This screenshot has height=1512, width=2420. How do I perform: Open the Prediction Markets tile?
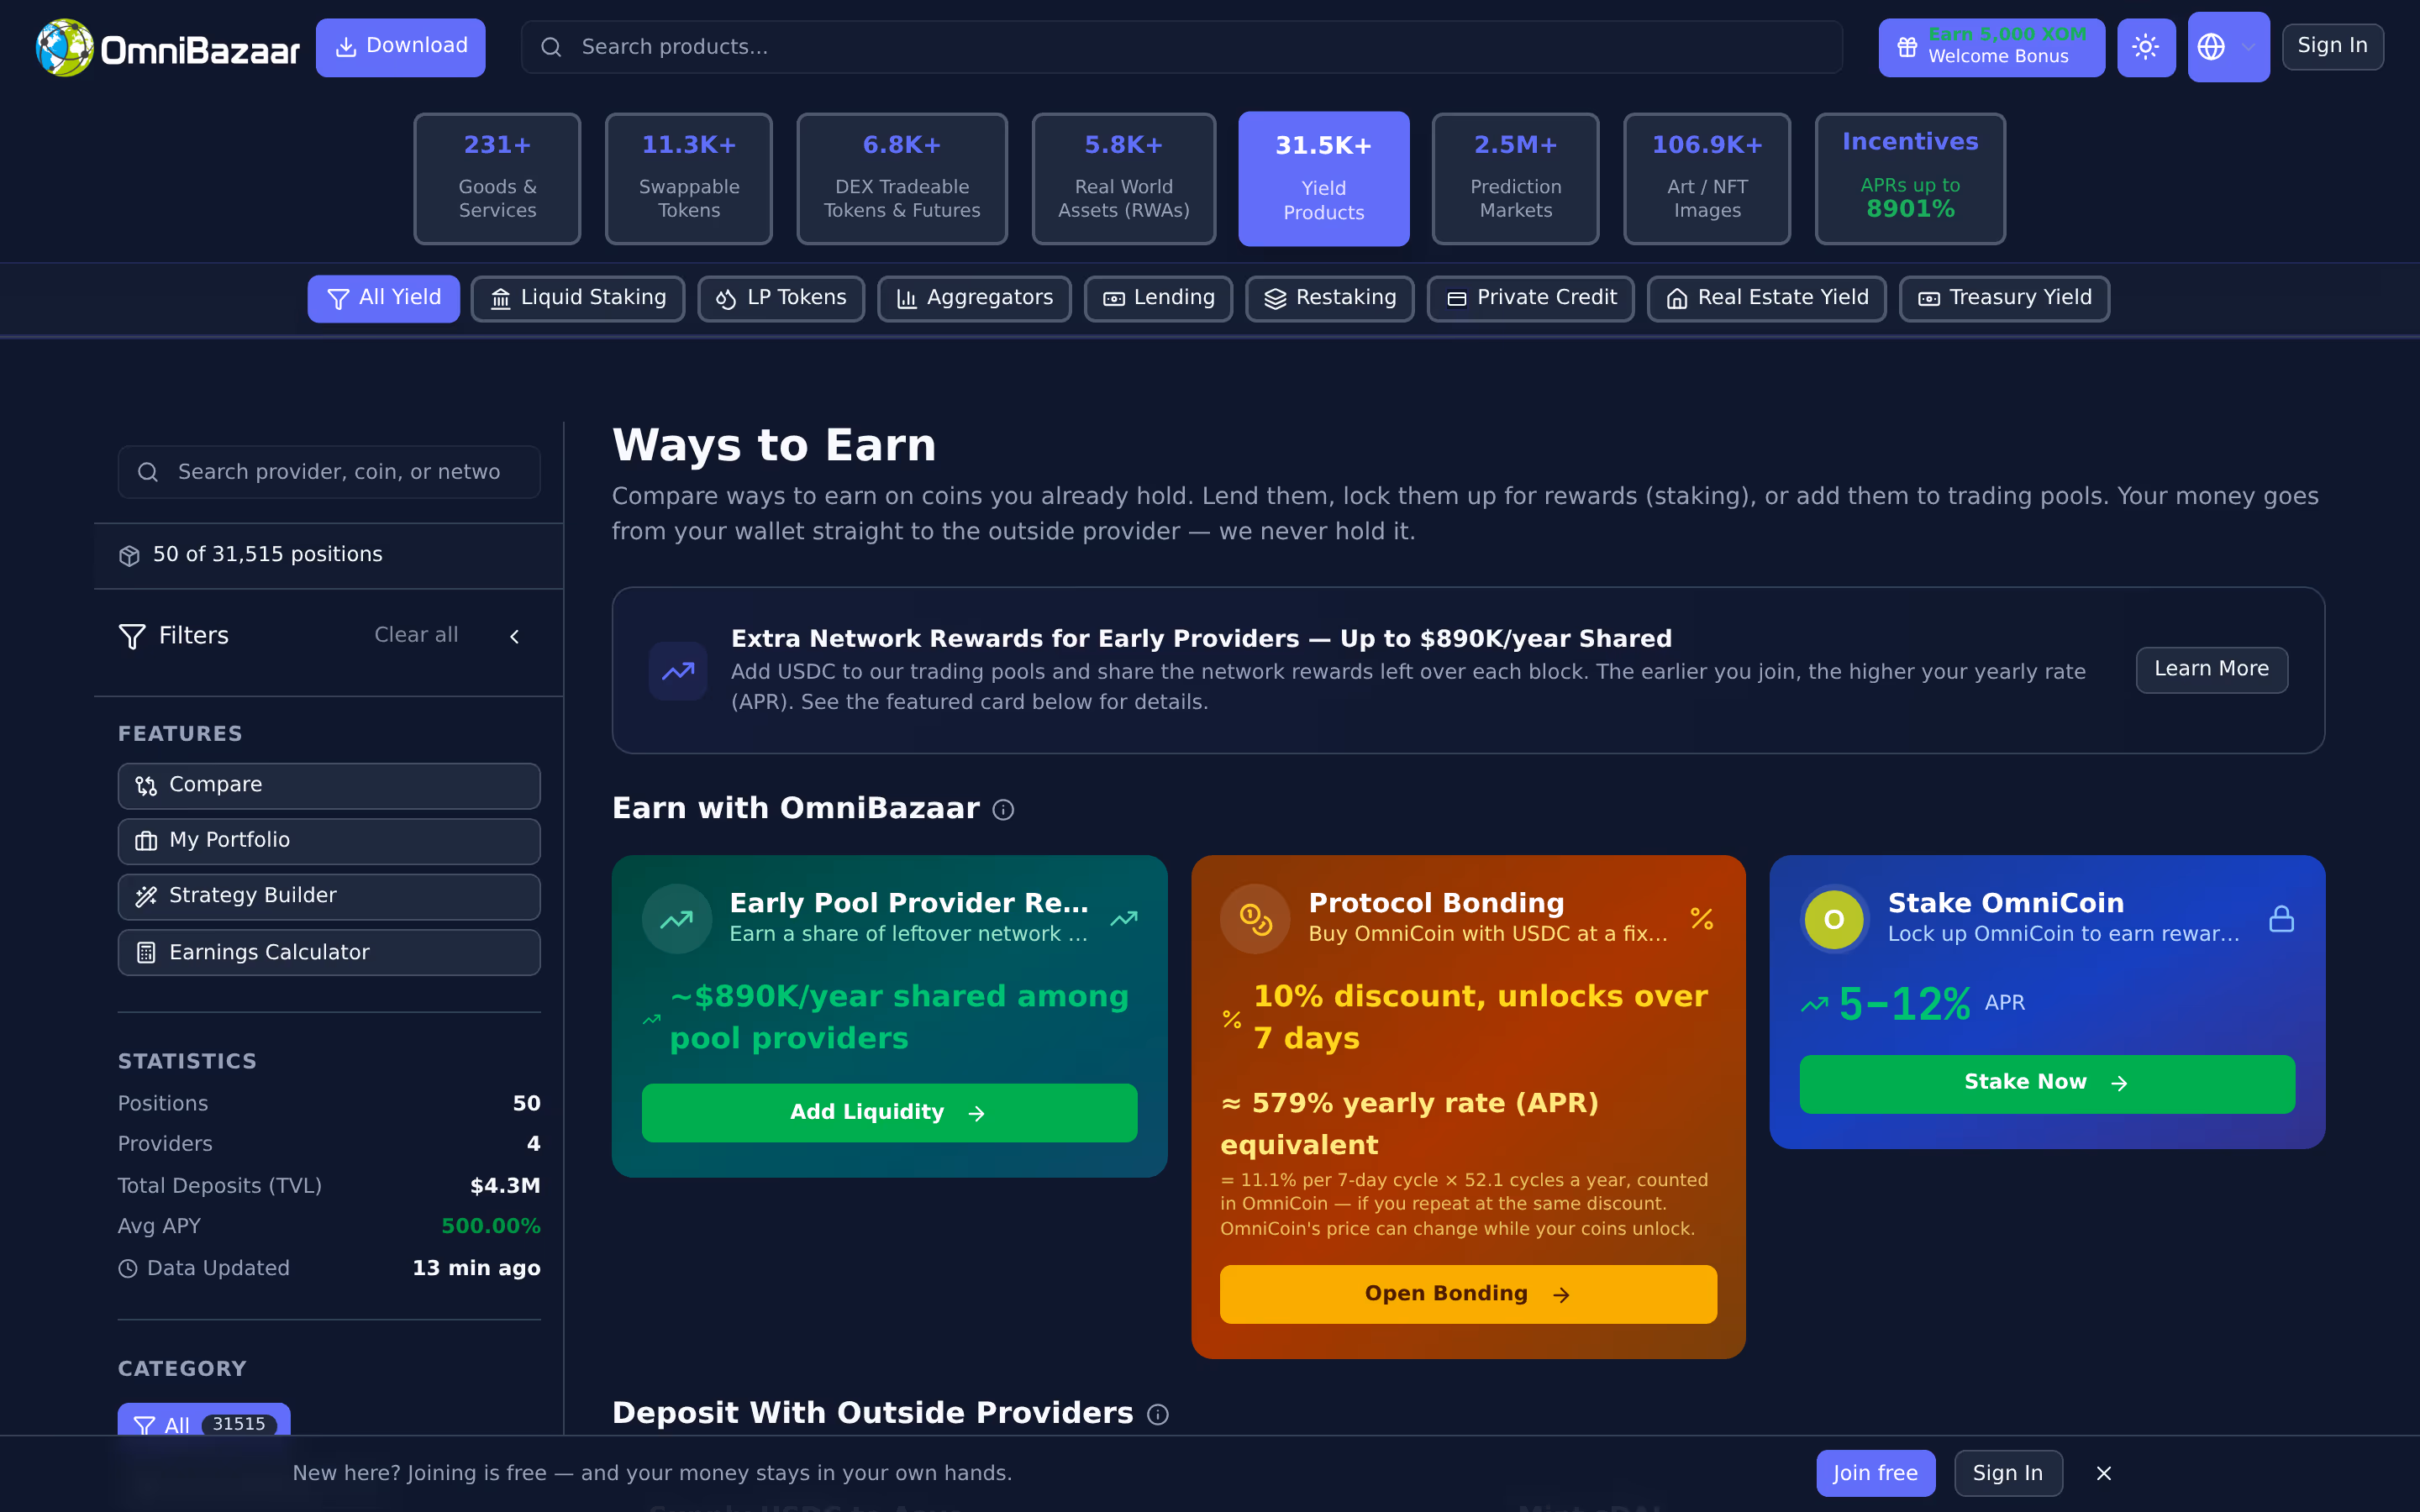click(1516, 178)
